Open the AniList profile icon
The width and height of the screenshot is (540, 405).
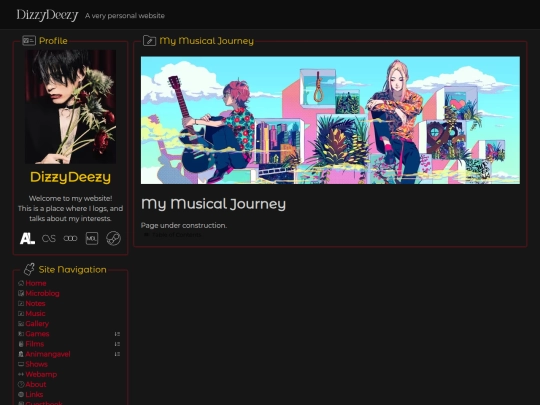pyautogui.click(x=27, y=238)
